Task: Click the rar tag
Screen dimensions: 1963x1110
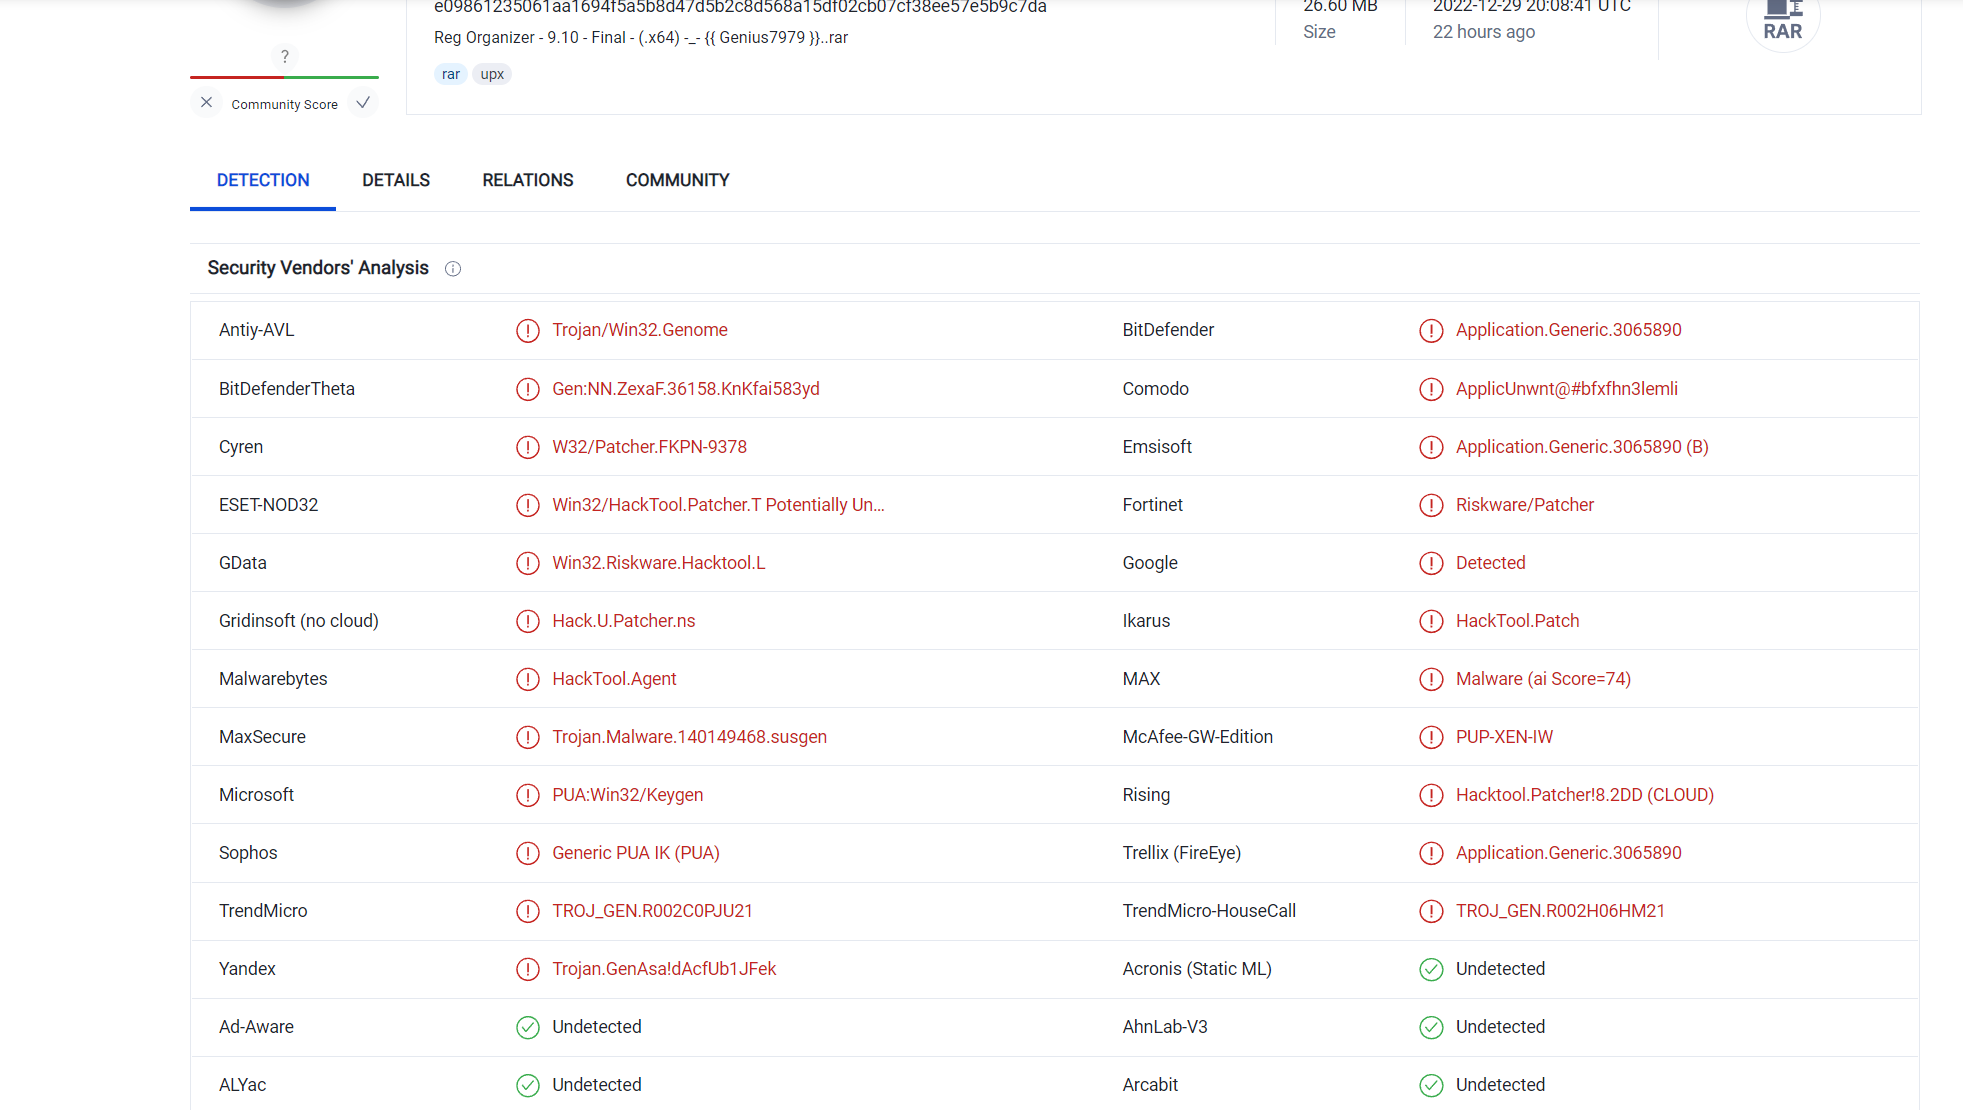Action: (451, 74)
